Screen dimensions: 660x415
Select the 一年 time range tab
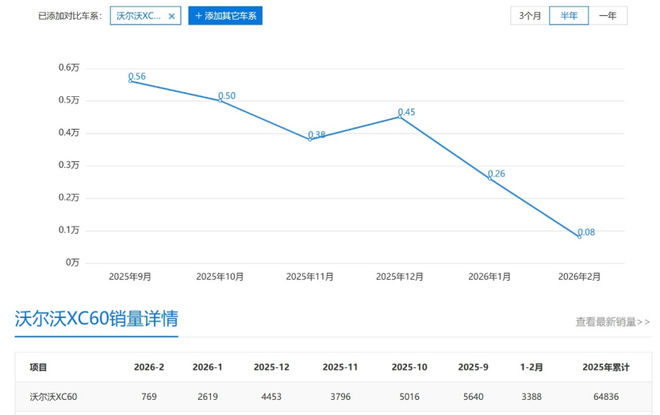608,16
